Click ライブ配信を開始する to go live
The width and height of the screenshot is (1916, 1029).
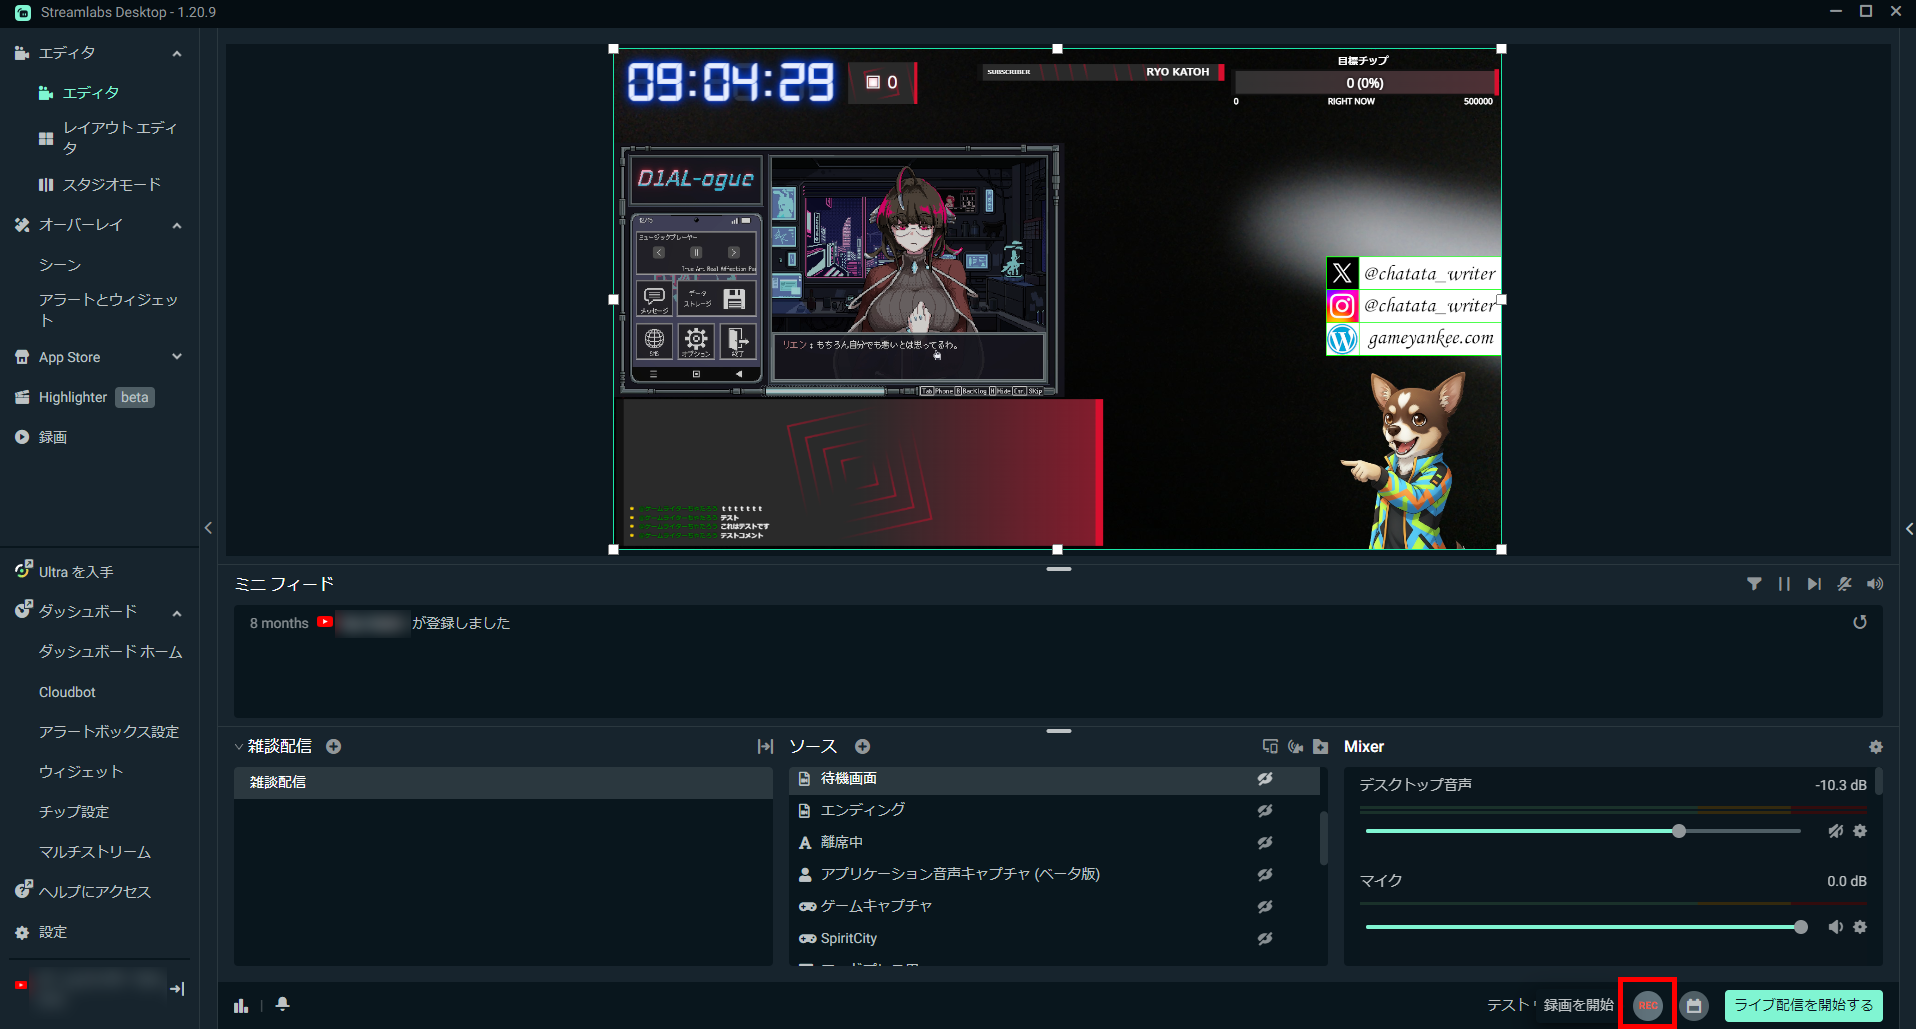pyautogui.click(x=1804, y=1005)
